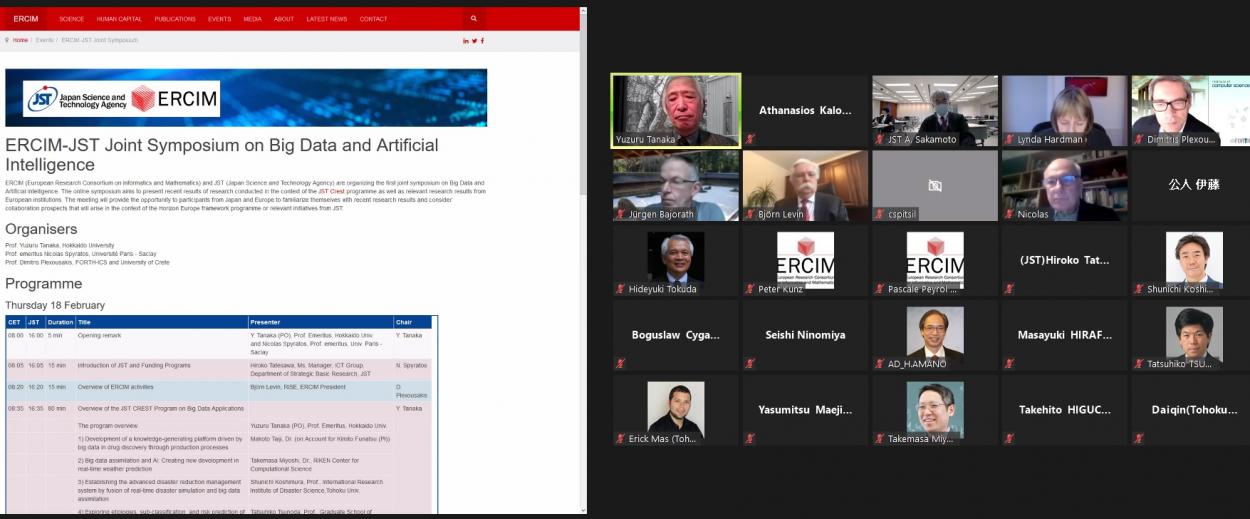Click muted mic icon on cspitsil tile
The image size is (1250, 519).
880,214
